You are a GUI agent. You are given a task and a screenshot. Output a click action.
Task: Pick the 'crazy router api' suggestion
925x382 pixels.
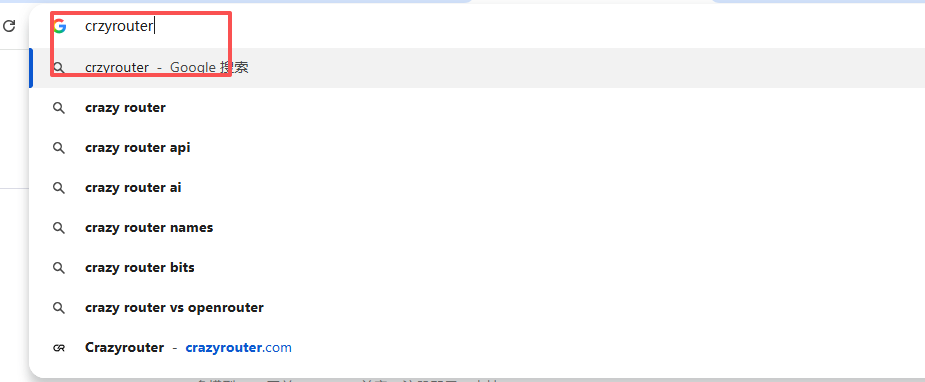pos(477,148)
